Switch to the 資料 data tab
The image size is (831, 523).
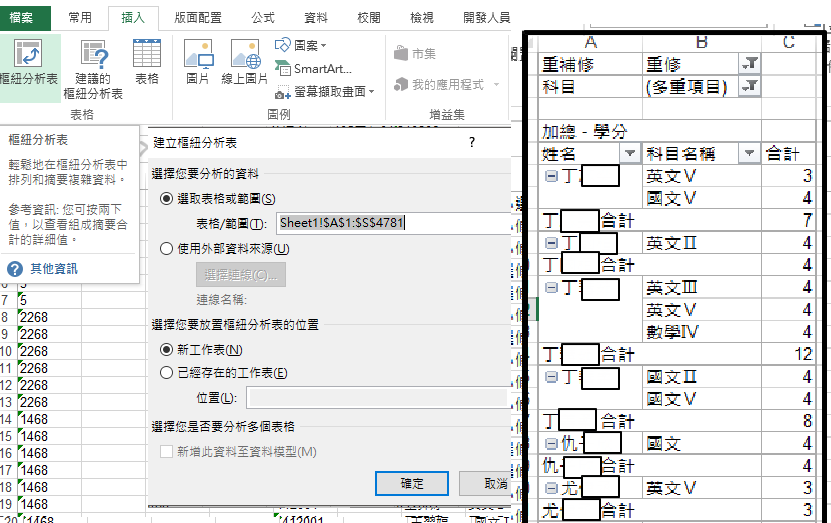pos(316,18)
